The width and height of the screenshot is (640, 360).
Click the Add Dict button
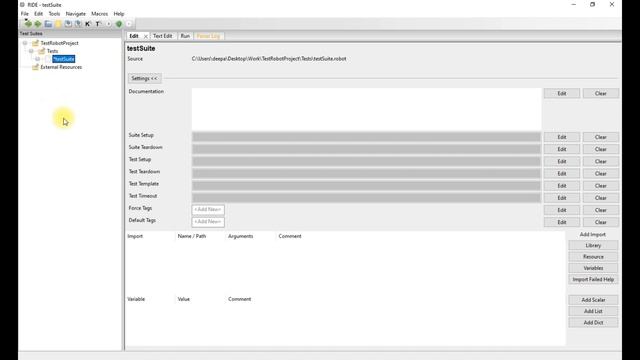click(x=593, y=323)
